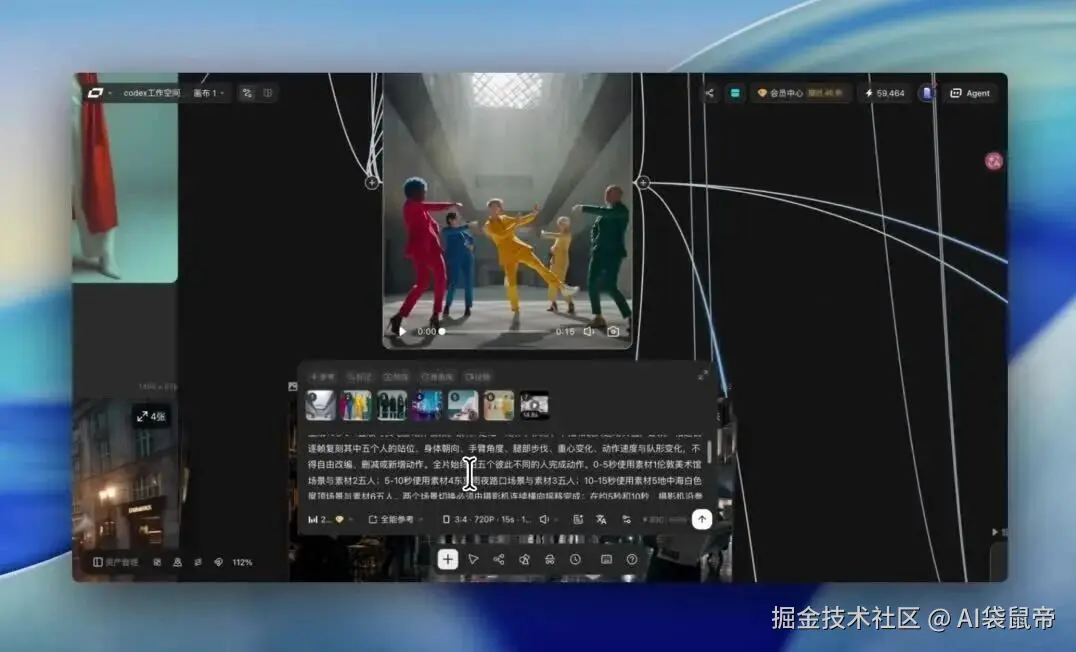Open the 会员中心 membership center
The image size is (1076, 652).
(x=800, y=93)
